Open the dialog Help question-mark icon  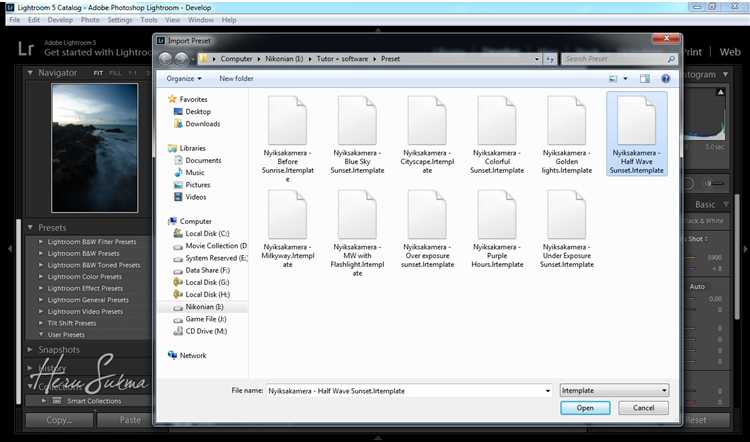point(665,78)
